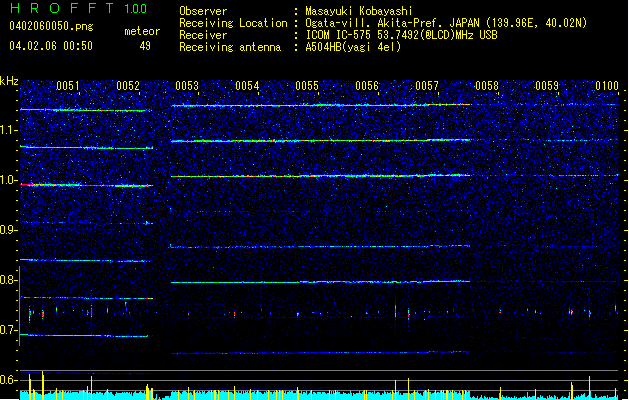Click the 0052 time marker
This screenshot has height=400, width=629.
pyautogui.click(x=128, y=86)
